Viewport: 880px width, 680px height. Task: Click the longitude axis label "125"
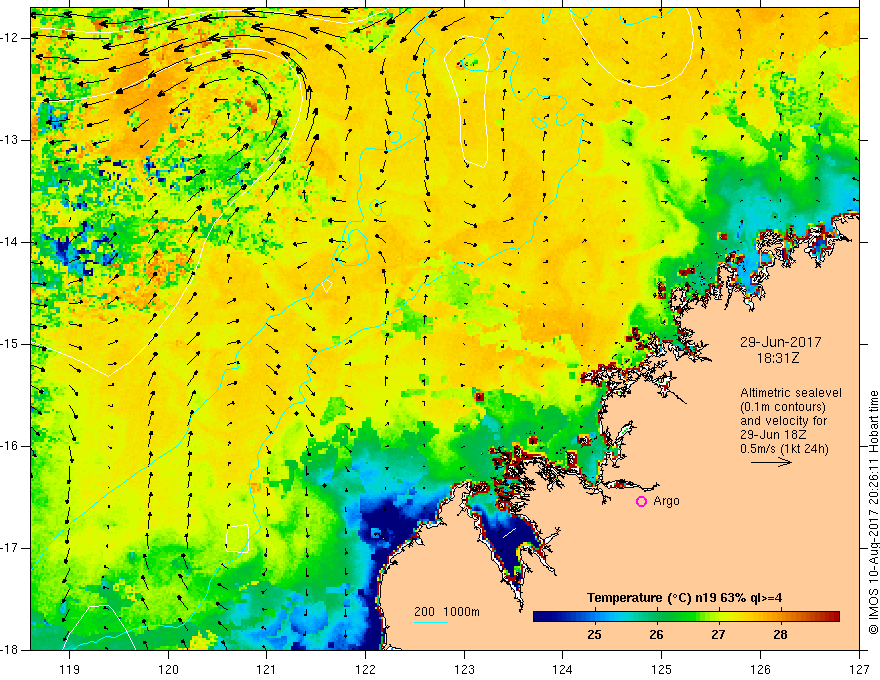[x=662, y=669]
